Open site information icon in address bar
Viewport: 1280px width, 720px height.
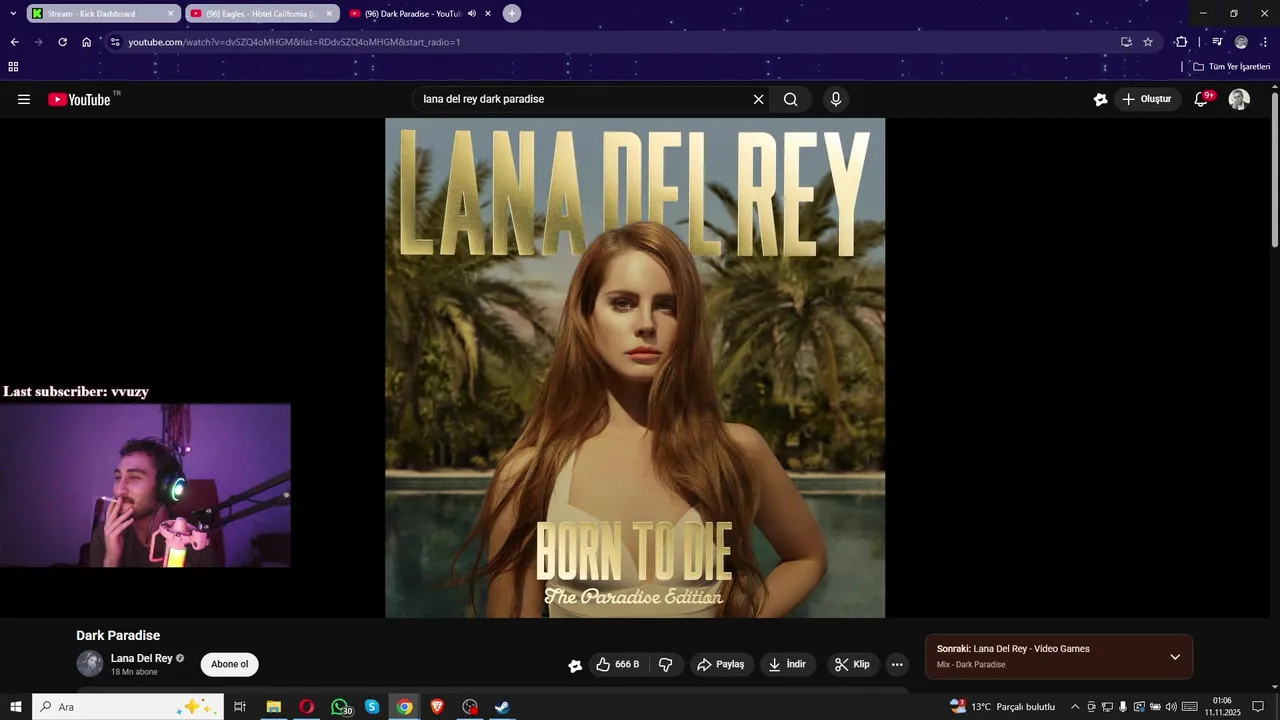[x=115, y=42]
